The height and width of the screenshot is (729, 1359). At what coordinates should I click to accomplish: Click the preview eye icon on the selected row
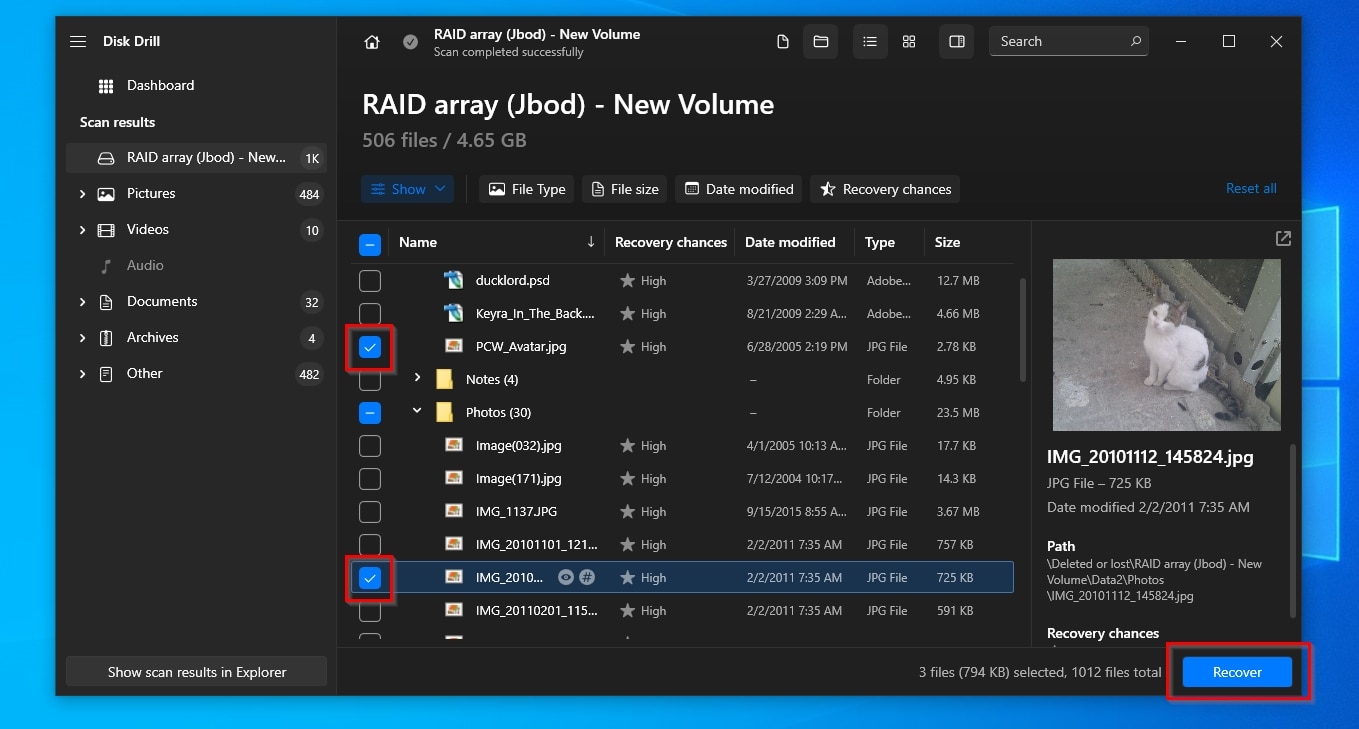566,578
